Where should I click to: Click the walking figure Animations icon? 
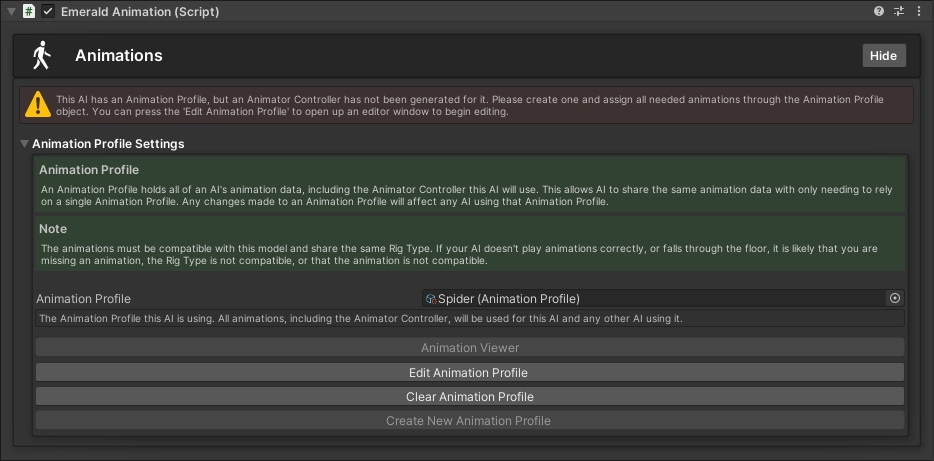[x=41, y=56]
